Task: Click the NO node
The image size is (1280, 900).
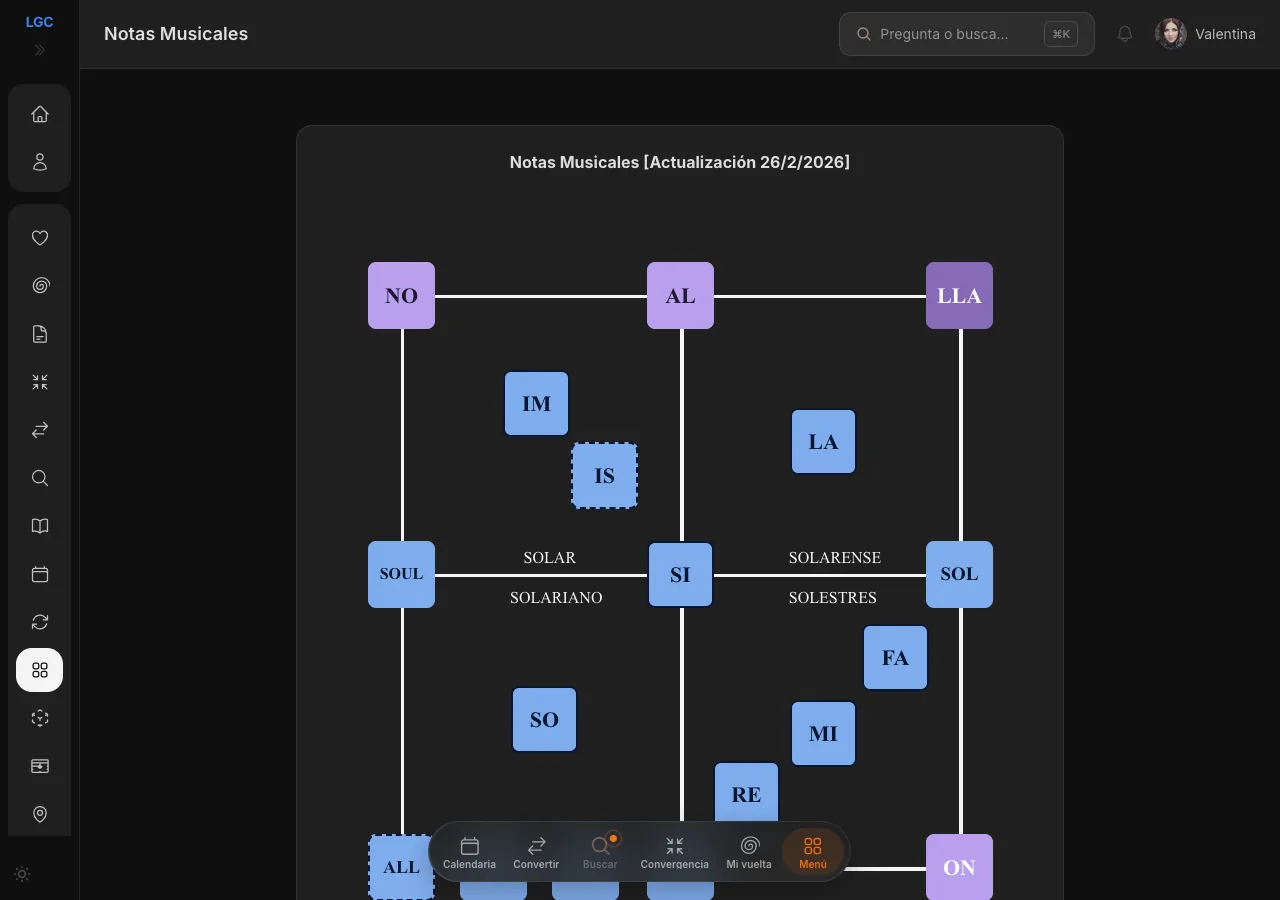Action: 401,296
